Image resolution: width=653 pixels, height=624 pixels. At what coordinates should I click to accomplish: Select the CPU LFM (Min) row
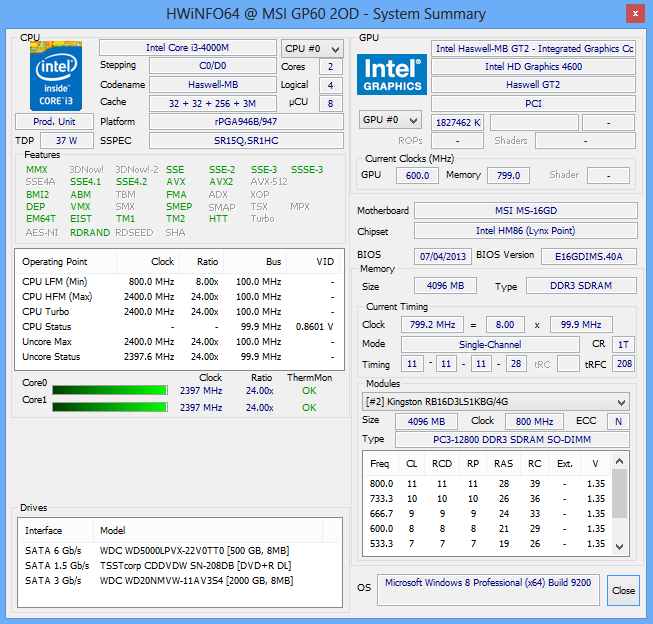(x=179, y=282)
